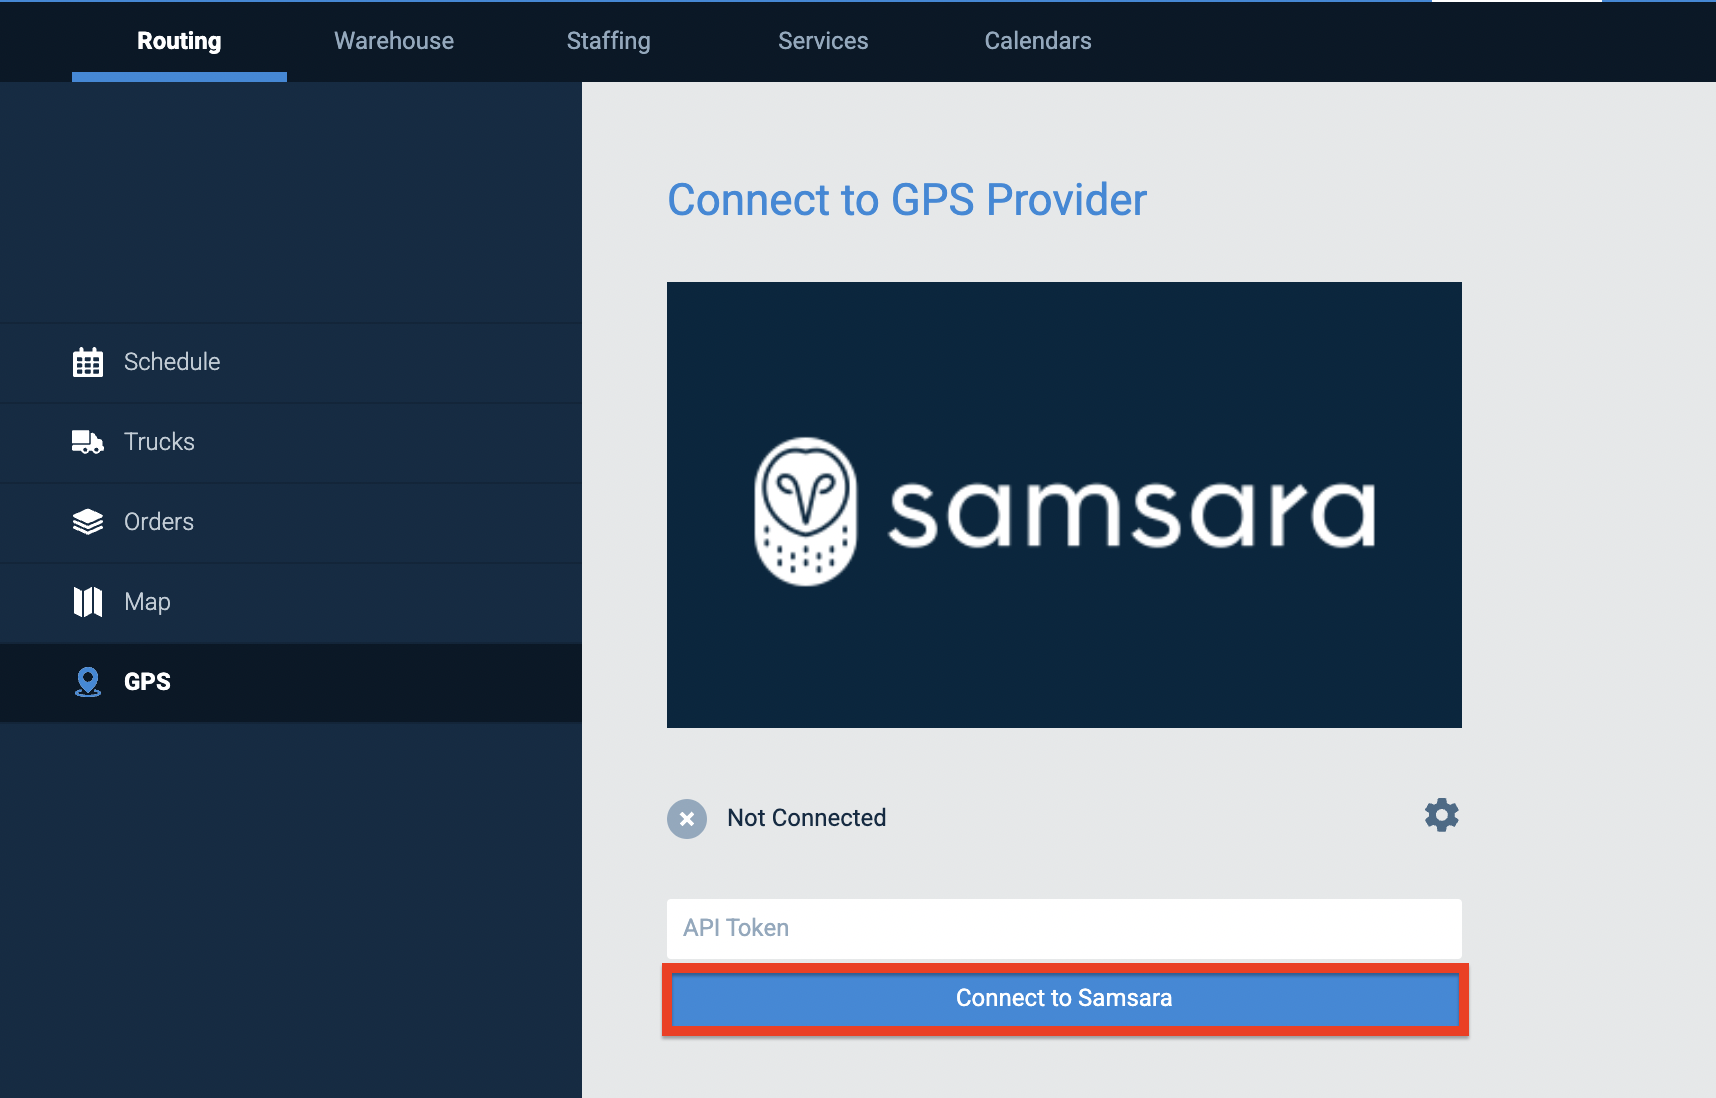1716x1098 pixels.
Task: Click the Samsara owl logo icon
Action: (x=805, y=511)
